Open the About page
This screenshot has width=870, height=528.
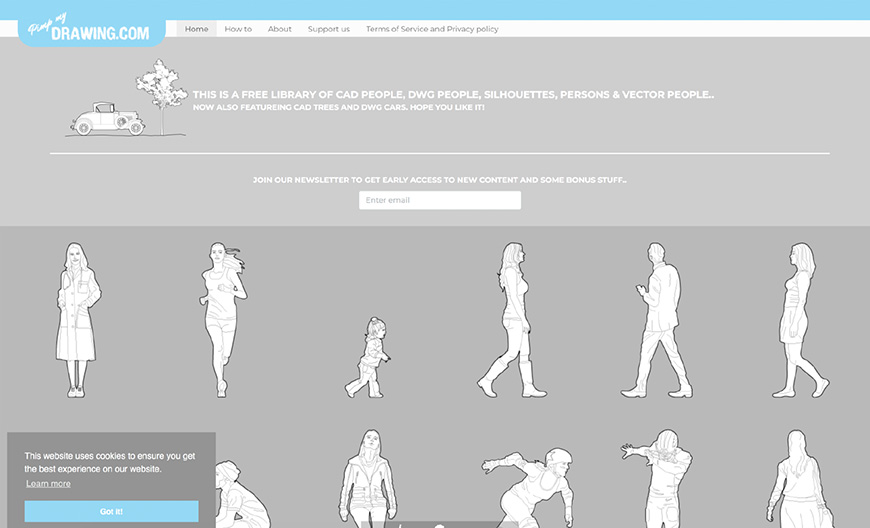pyautogui.click(x=280, y=29)
